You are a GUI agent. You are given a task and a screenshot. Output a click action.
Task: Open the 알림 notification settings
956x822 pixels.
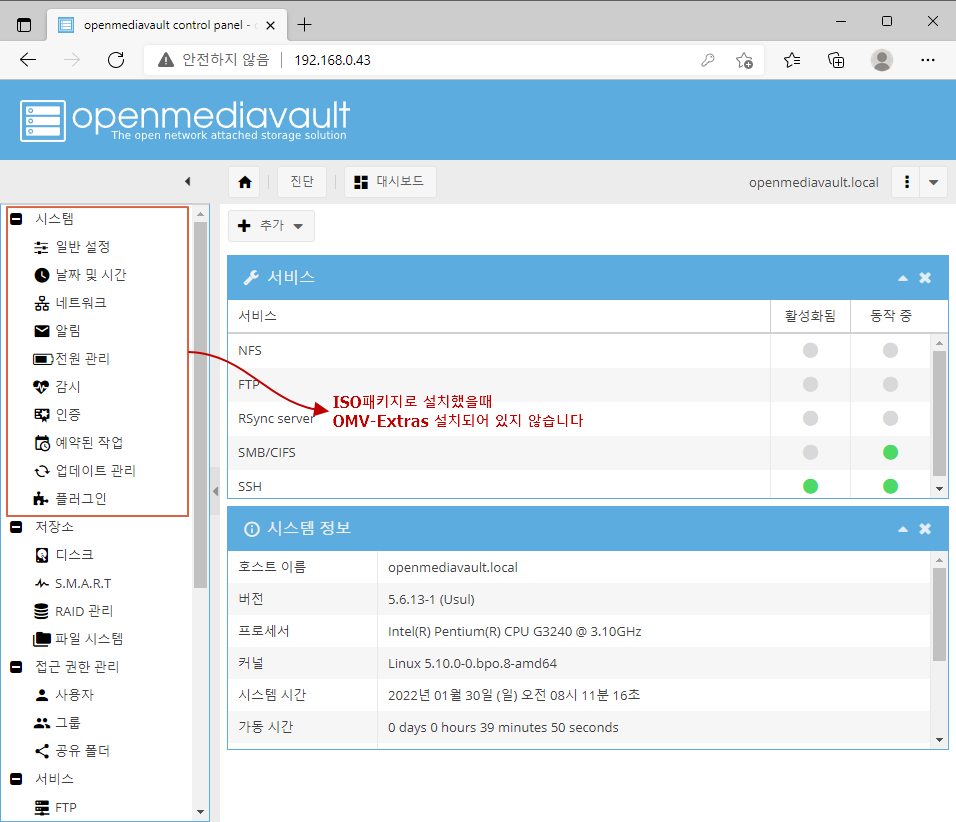pyautogui.click(x=57, y=331)
